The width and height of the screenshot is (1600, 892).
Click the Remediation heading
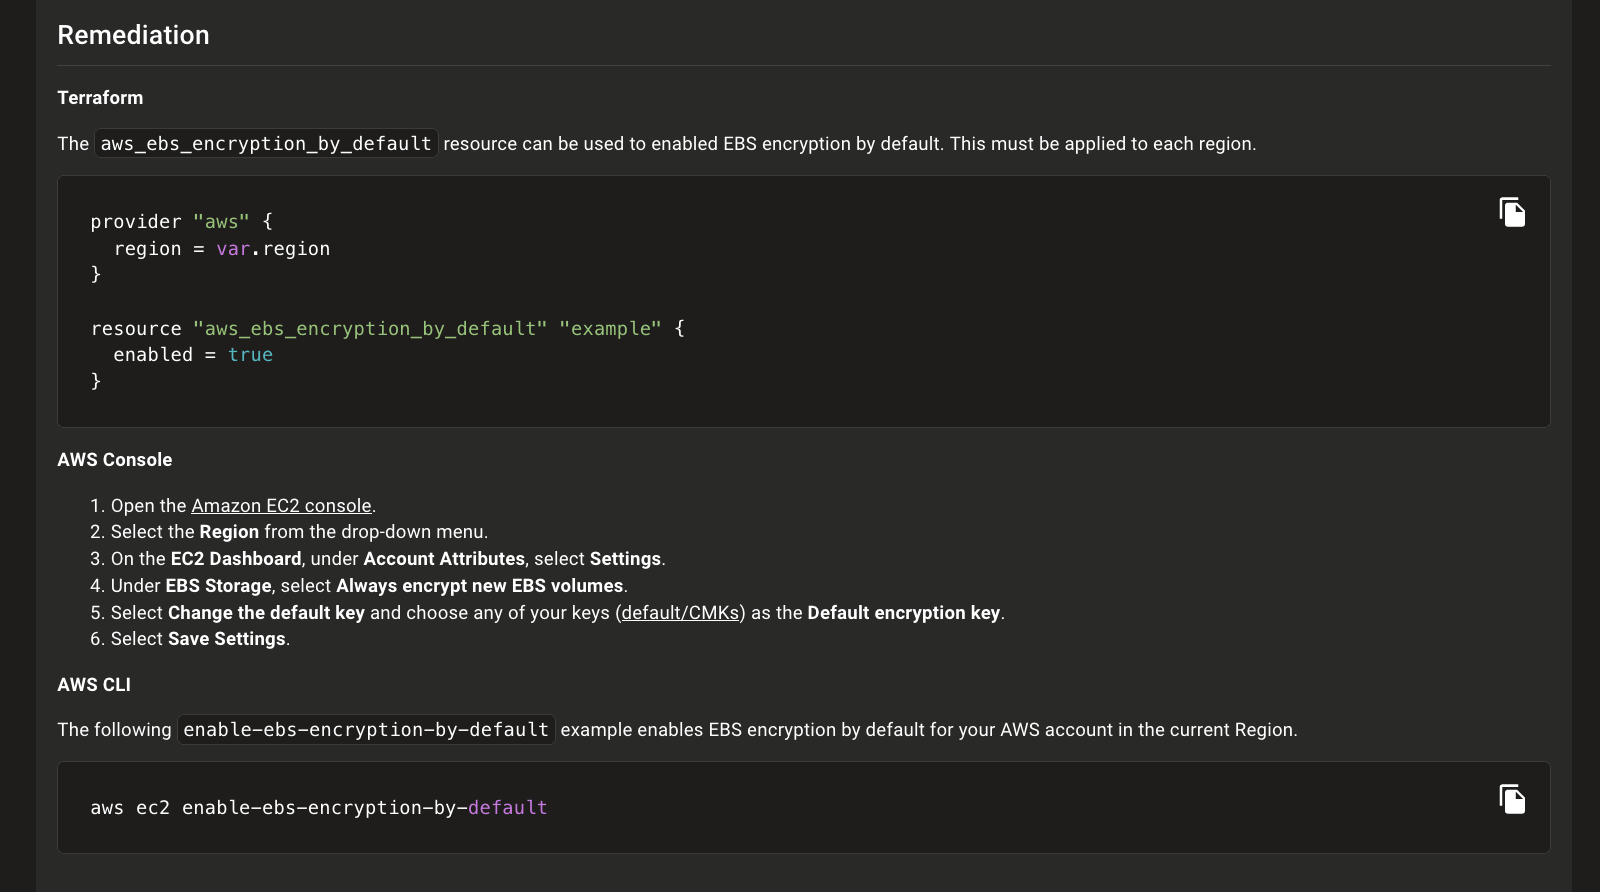[133, 35]
